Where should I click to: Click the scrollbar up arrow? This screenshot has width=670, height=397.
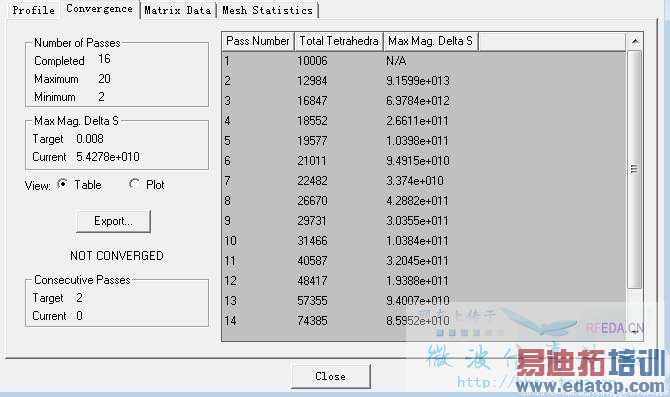(x=635, y=41)
